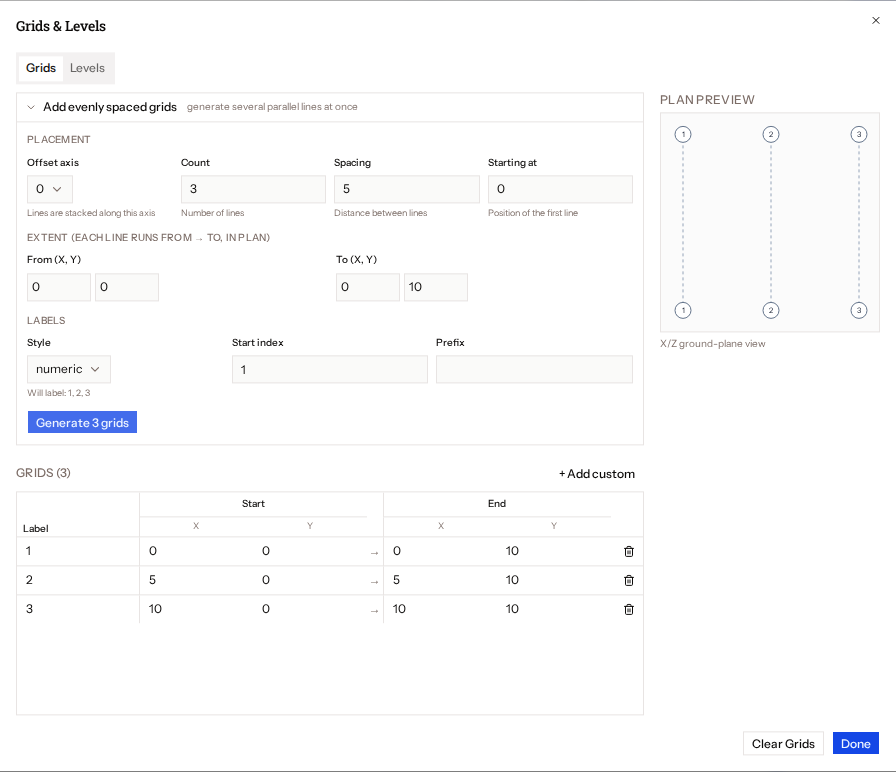Click the From X coordinate field
This screenshot has height=772, width=896.
(59, 287)
